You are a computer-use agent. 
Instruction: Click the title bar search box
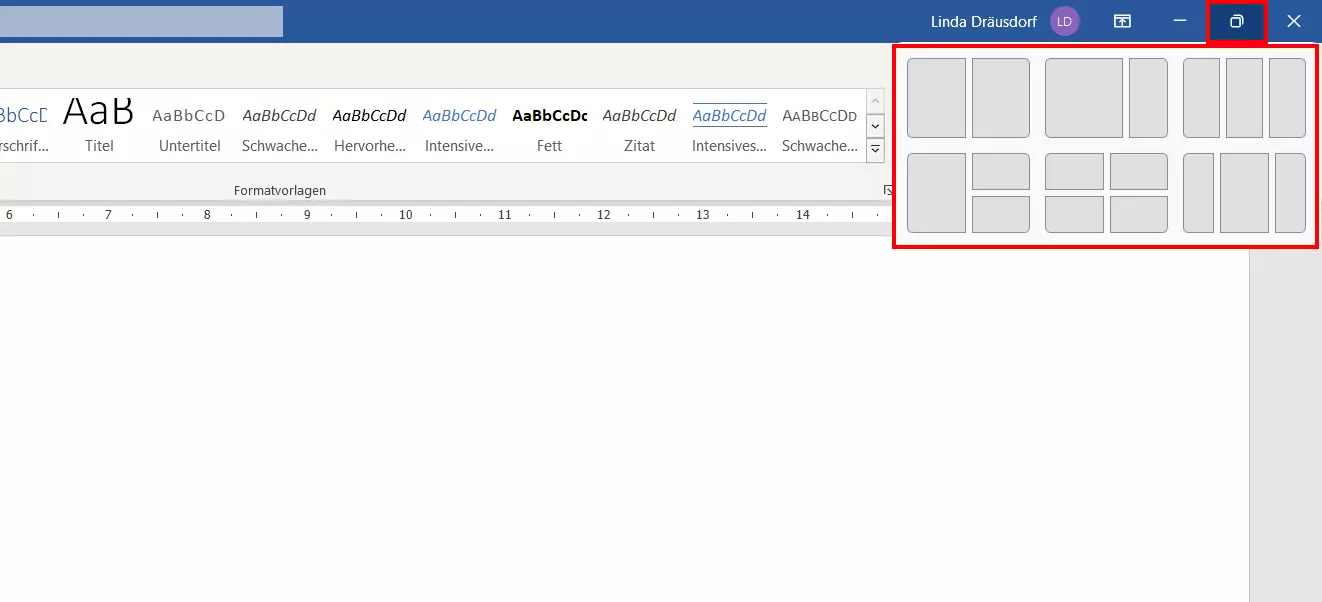tap(141, 21)
